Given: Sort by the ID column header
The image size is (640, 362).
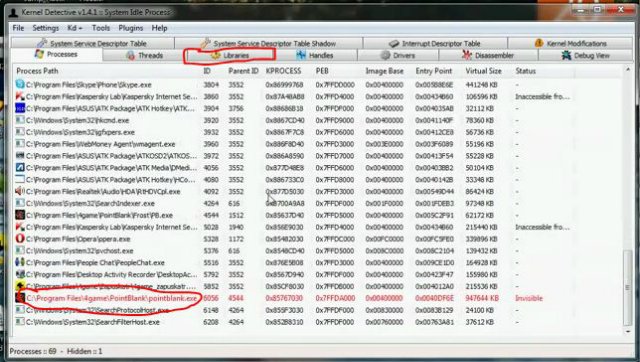Looking at the screenshot, I should click(207, 71).
